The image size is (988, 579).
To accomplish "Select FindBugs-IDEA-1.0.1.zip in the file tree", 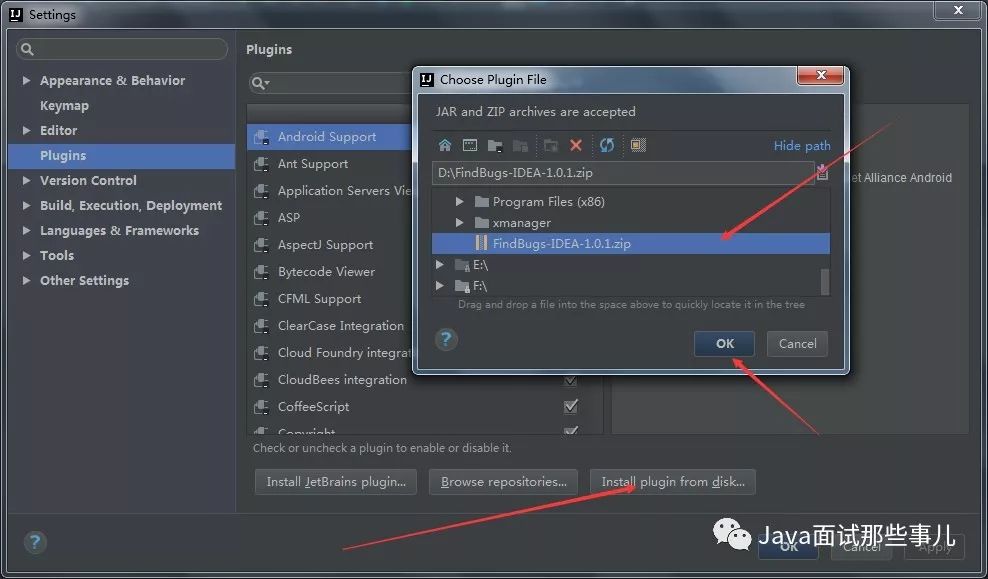I will pos(631,244).
